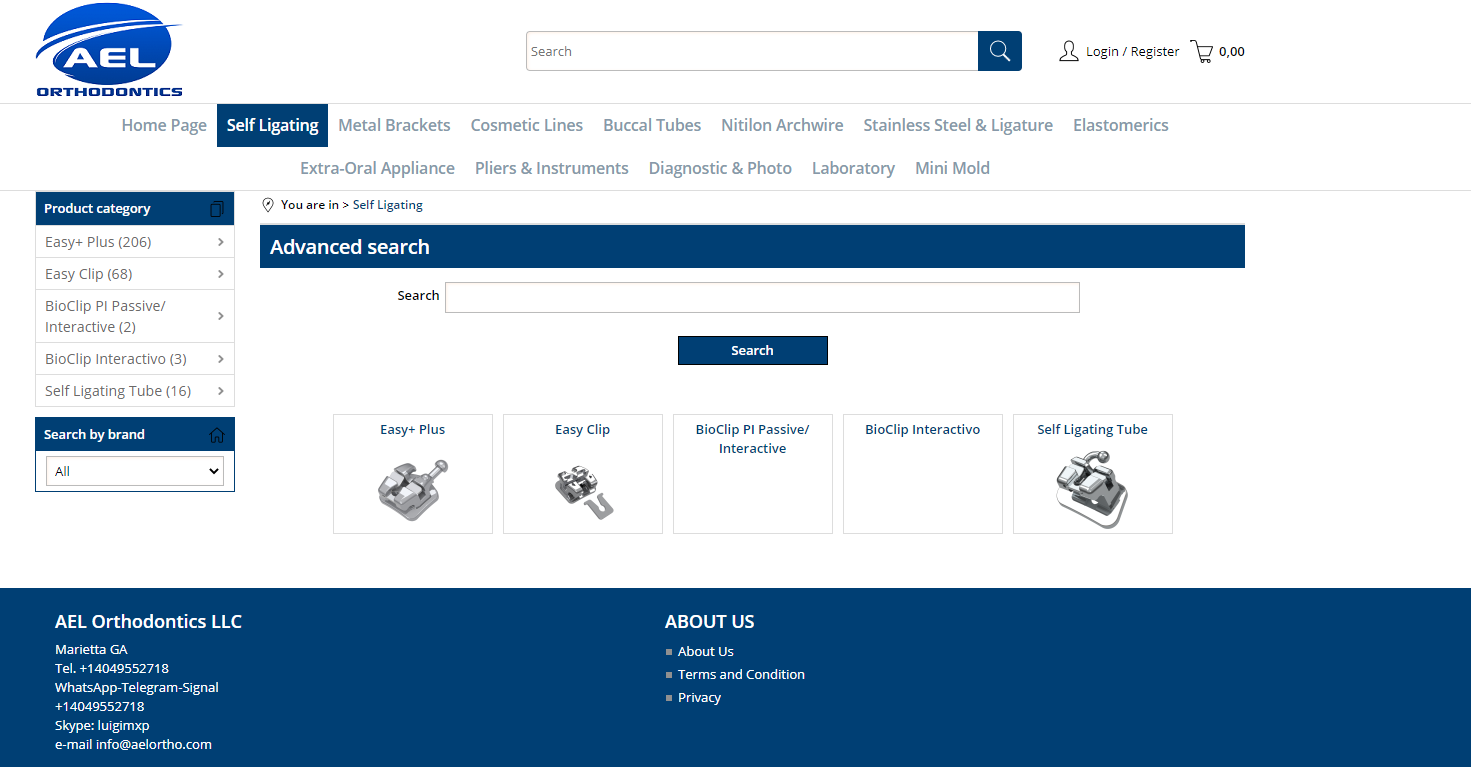Click the AEL Orthodontics LLC footer heading
The image size is (1471, 767).
point(148,622)
